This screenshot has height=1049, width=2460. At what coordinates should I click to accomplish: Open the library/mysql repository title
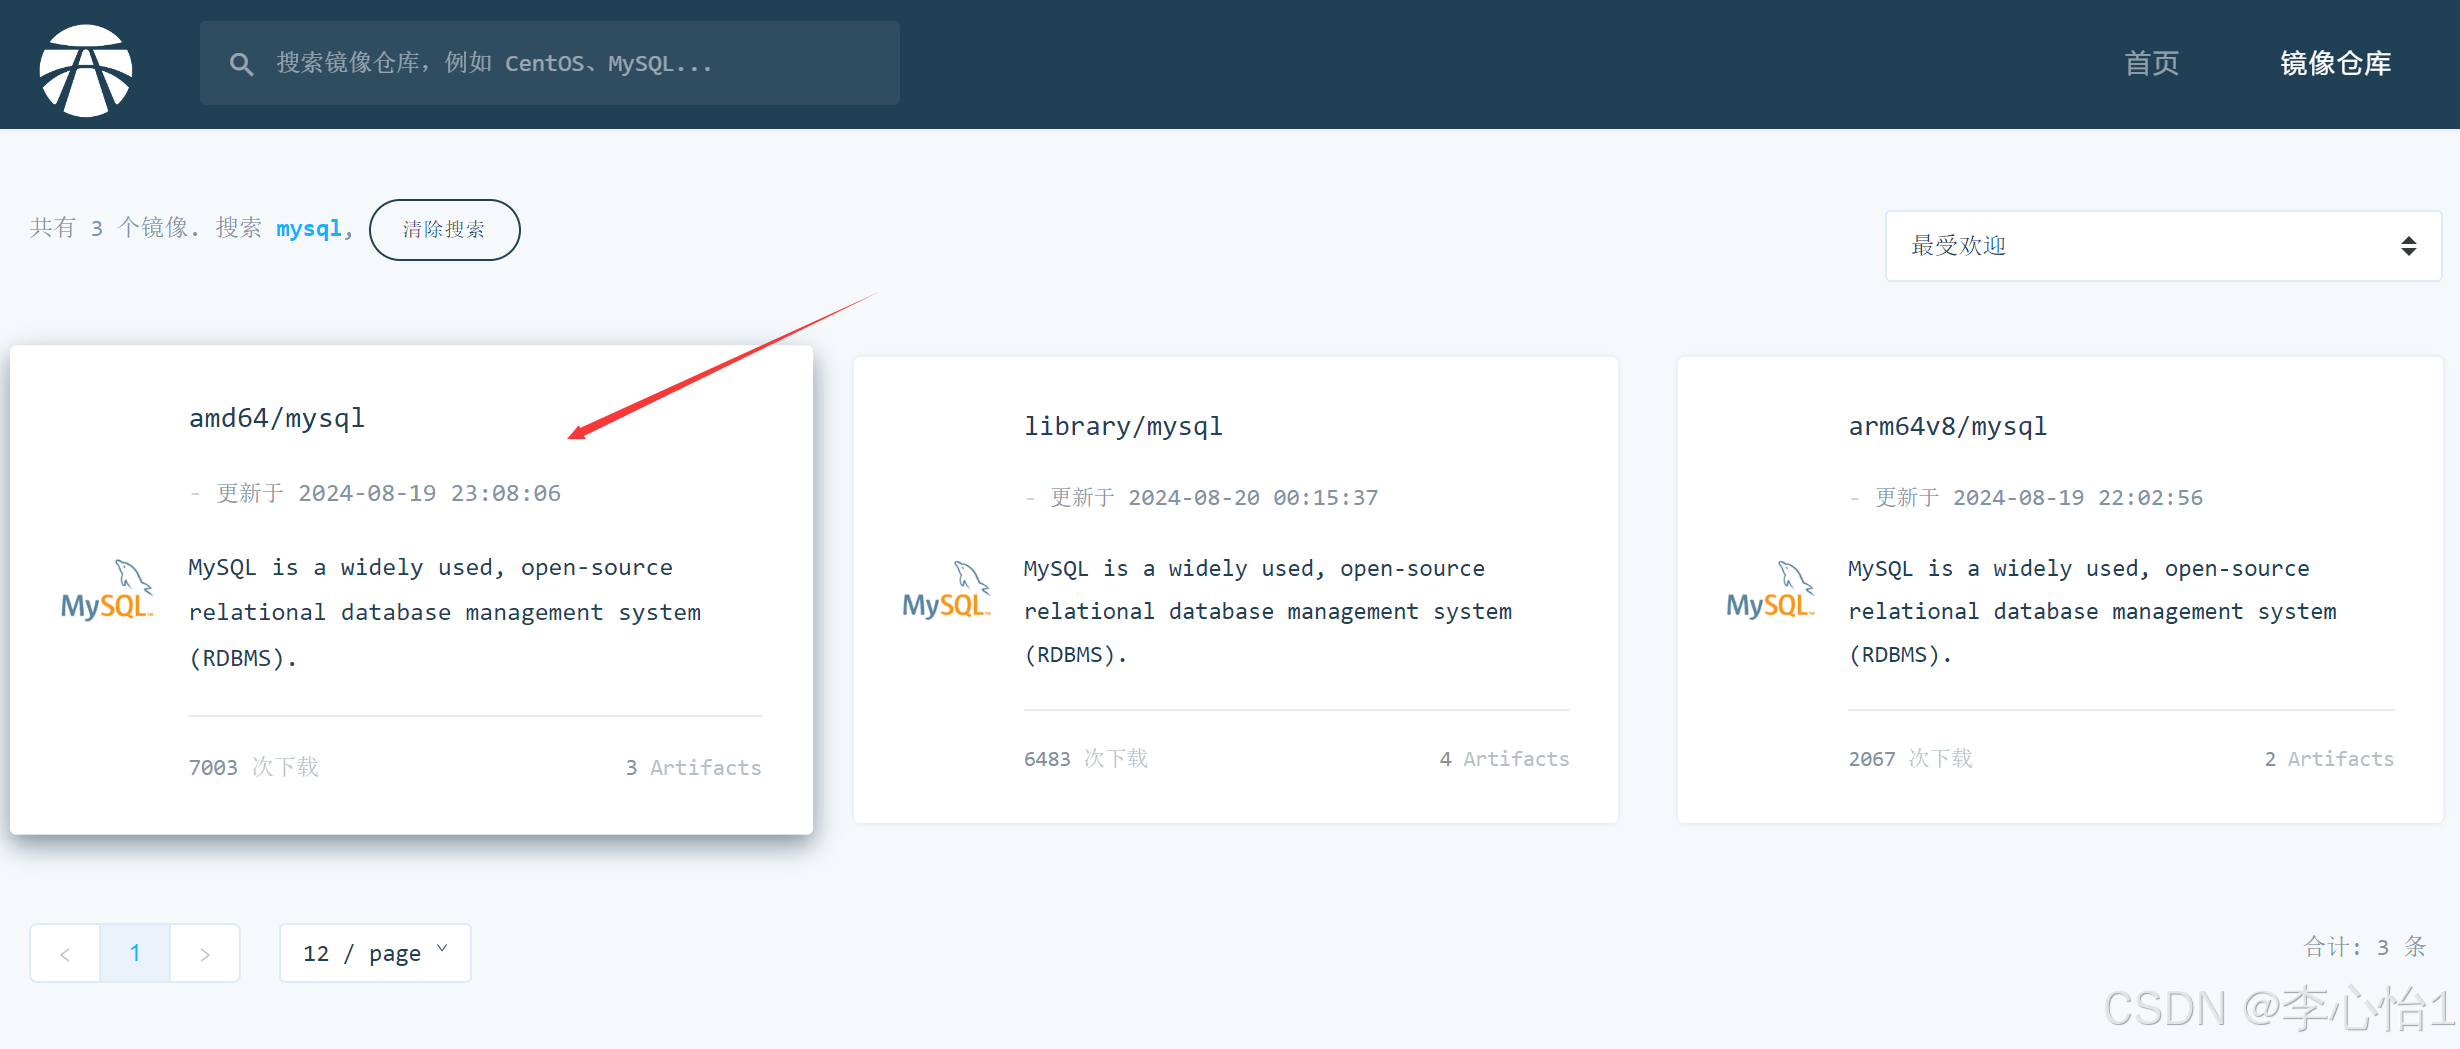point(1123,426)
